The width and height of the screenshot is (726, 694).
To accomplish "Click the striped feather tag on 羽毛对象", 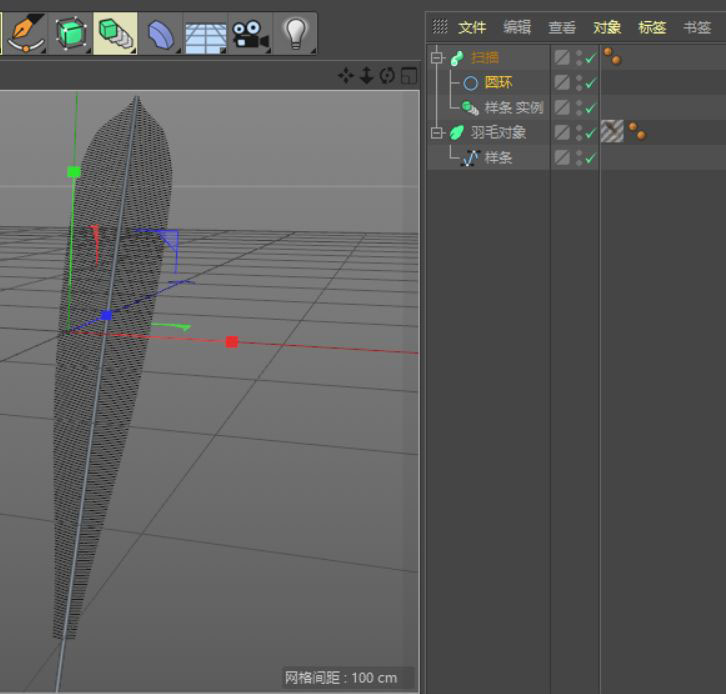I will coord(612,131).
